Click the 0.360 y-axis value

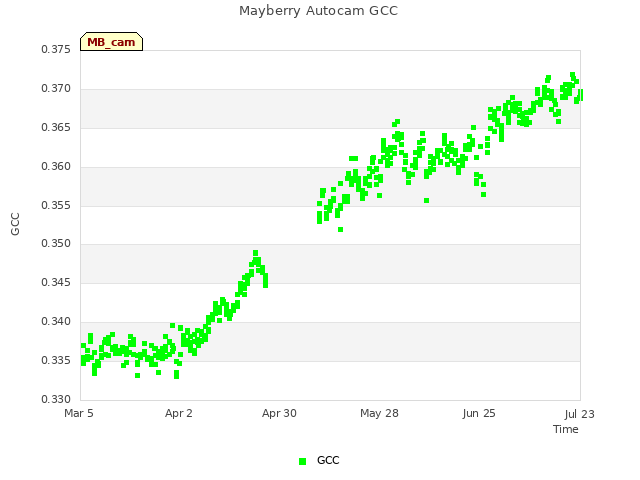(56, 166)
